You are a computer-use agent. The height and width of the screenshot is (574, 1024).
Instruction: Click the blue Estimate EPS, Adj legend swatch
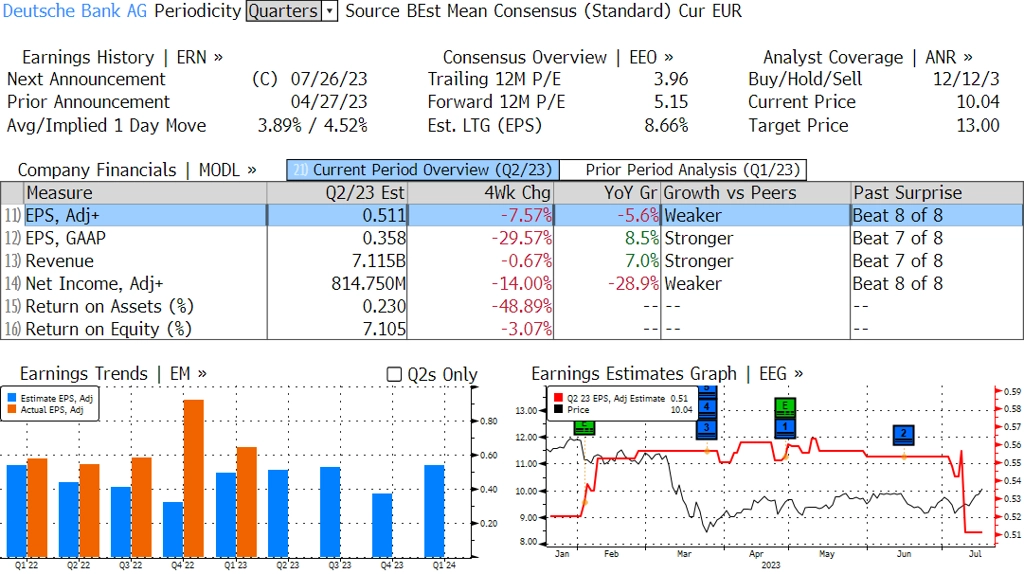pyautogui.click(x=12, y=398)
